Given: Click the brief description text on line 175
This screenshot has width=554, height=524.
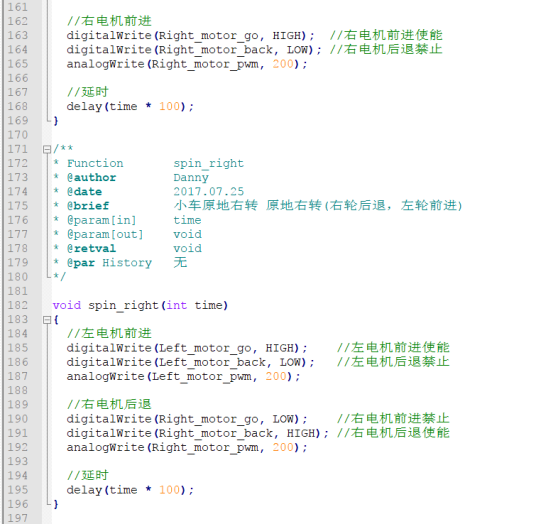Looking at the screenshot, I should click(x=318, y=206).
